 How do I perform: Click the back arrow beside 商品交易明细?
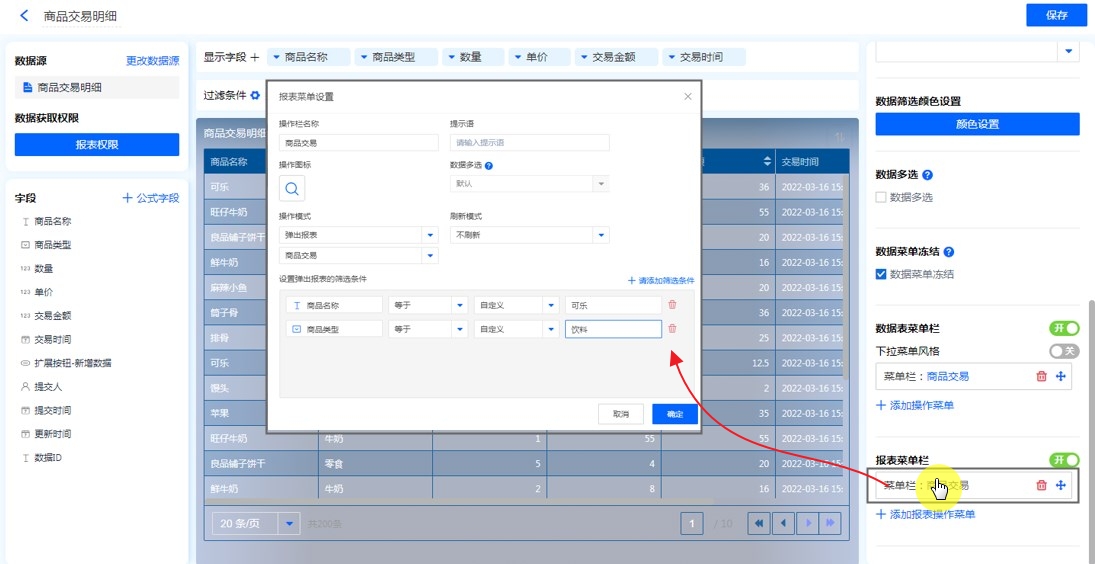pos(24,16)
